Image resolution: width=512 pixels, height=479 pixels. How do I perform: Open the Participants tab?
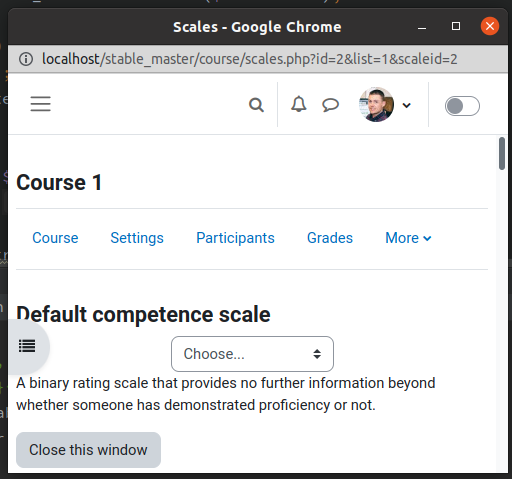click(235, 238)
